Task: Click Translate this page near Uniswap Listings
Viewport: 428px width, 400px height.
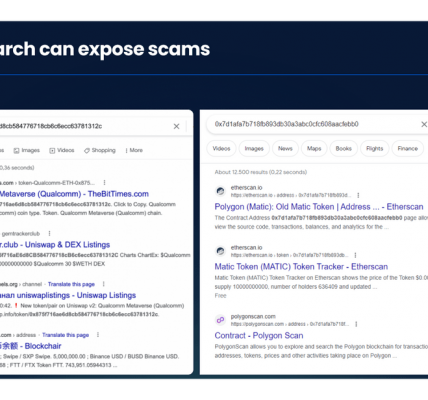Action: pyautogui.click(x=71, y=284)
